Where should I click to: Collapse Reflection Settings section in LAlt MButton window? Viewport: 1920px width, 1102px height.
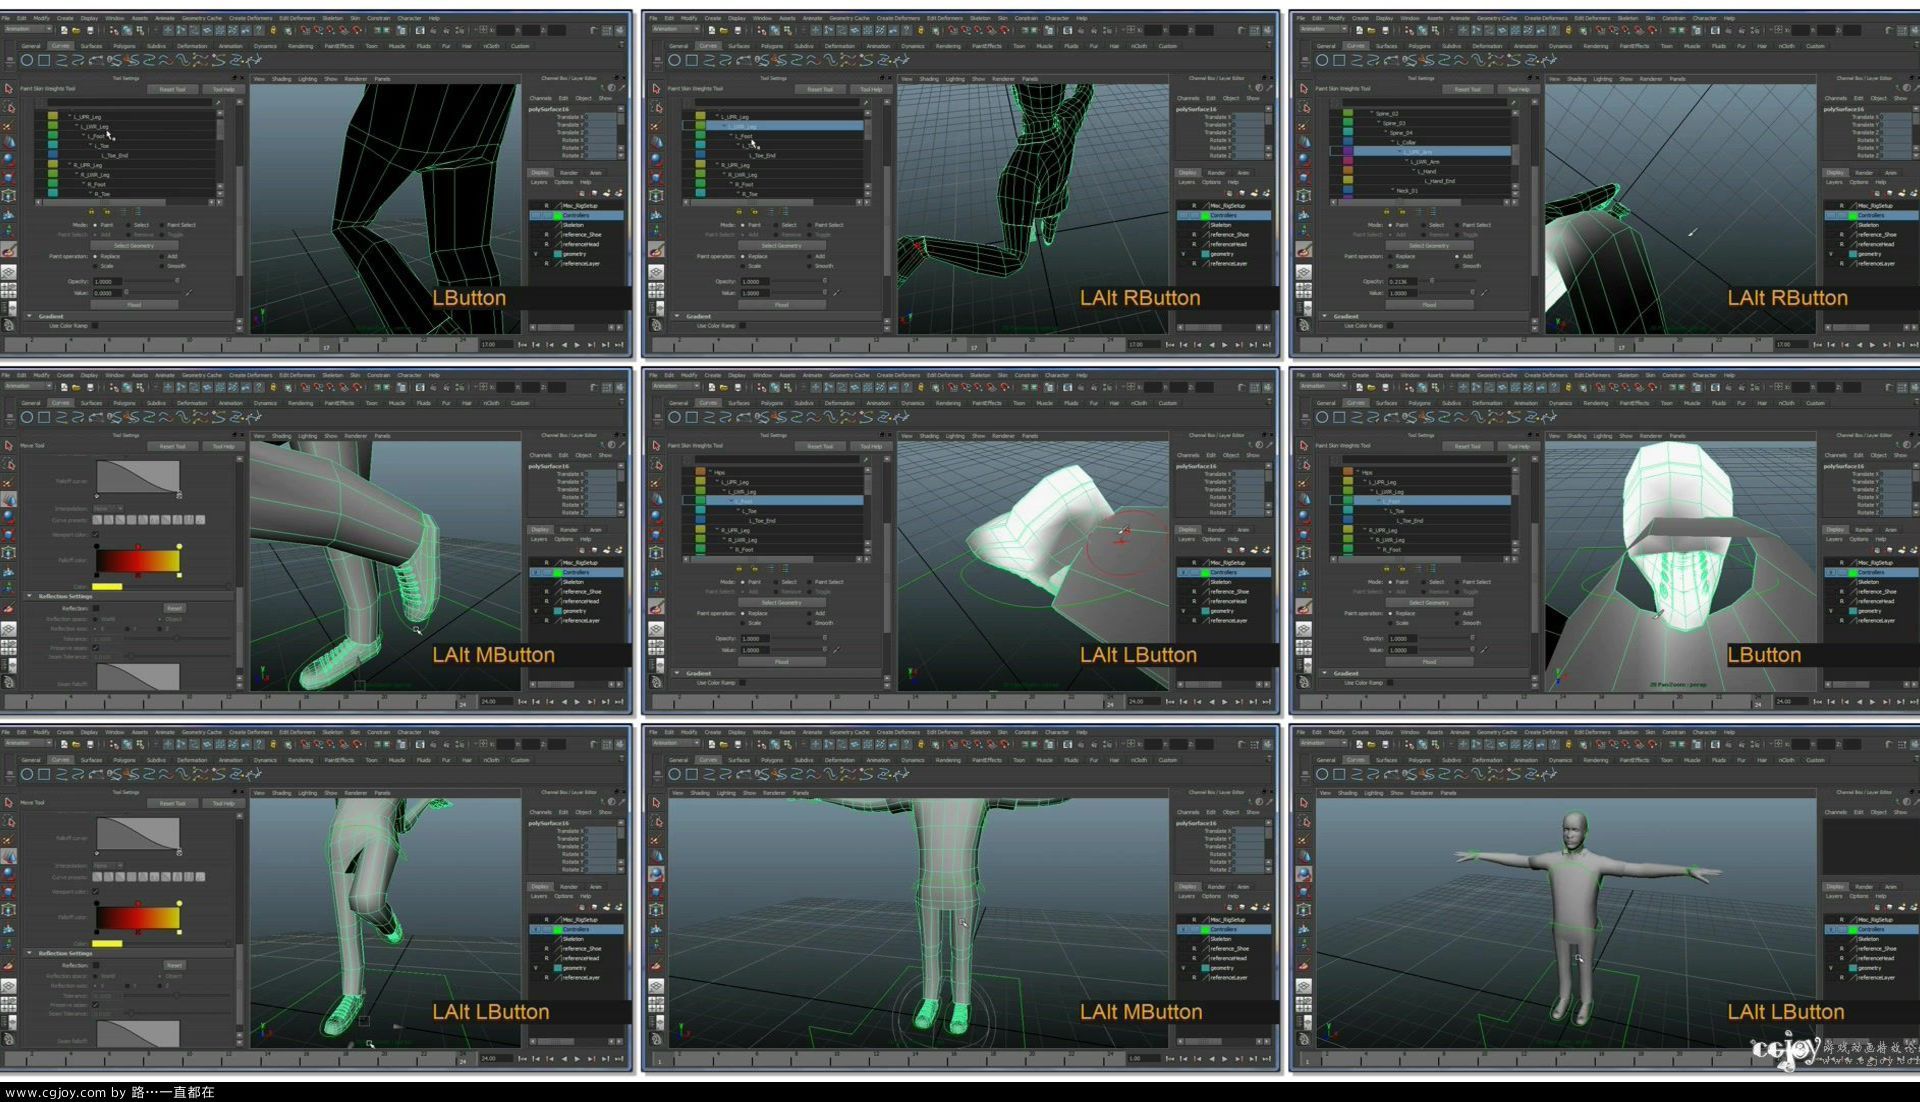click(x=29, y=595)
